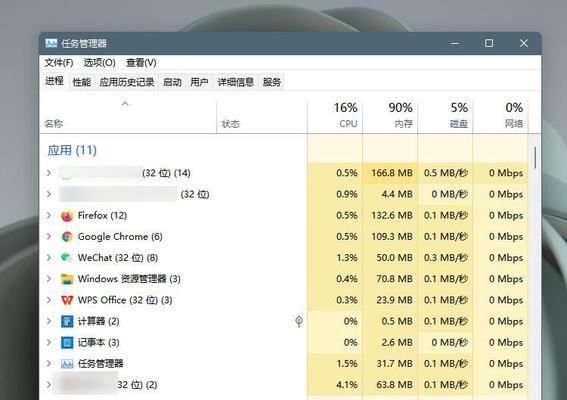This screenshot has width=567, height=400.
Task: Switch to the 用户 tab
Action: click(x=199, y=82)
